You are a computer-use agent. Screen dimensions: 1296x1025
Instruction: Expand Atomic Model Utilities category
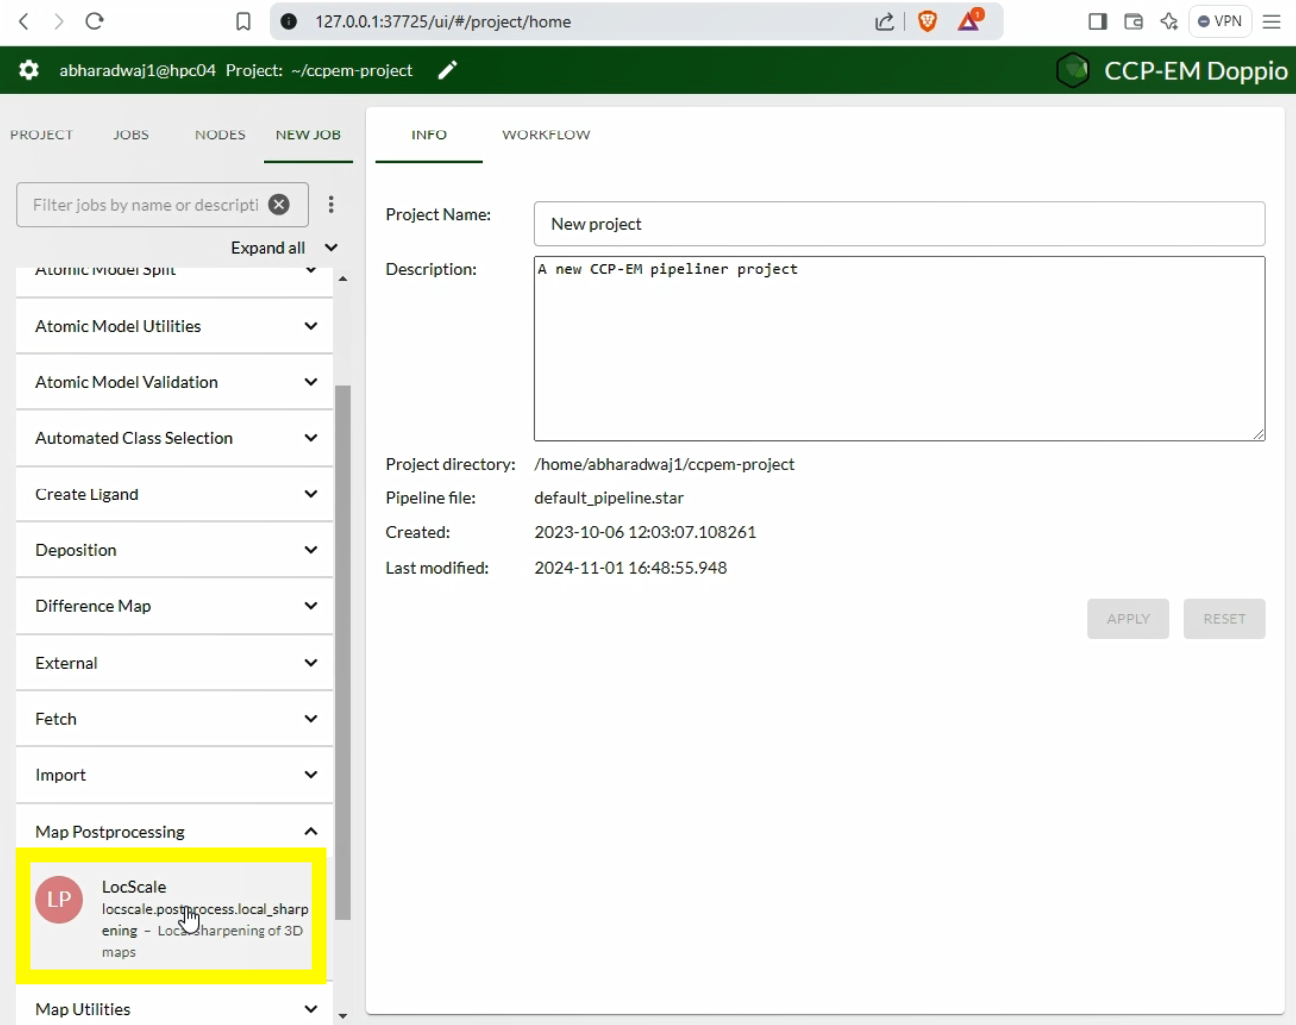click(175, 326)
